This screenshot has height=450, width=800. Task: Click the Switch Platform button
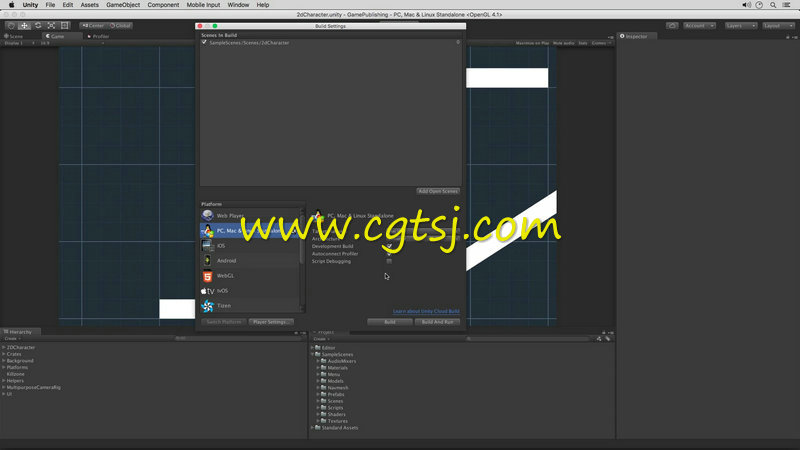(x=223, y=322)
